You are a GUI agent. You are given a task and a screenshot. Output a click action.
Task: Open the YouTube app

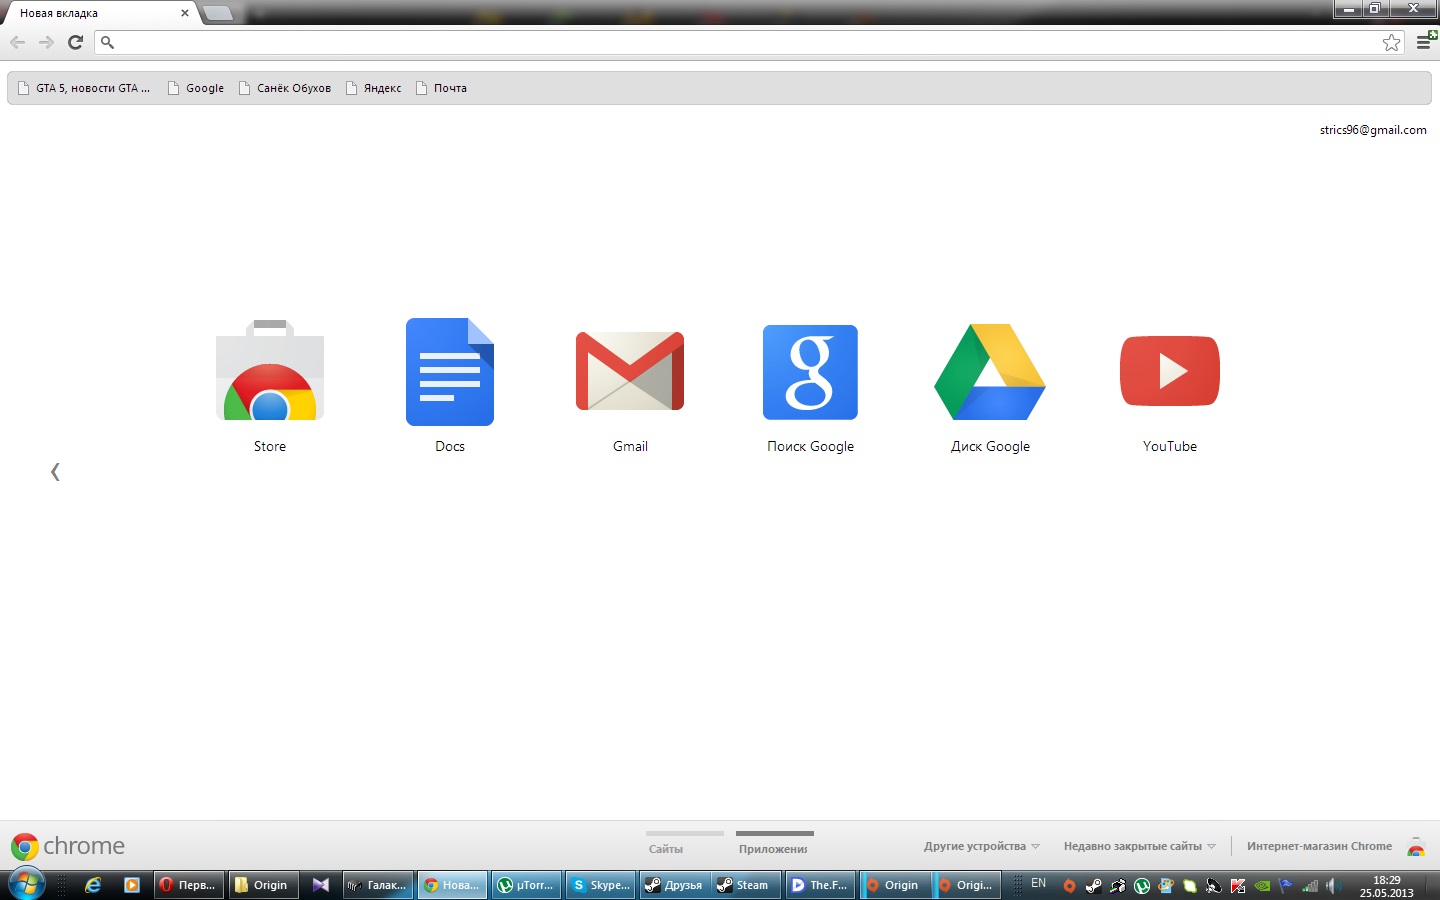[x=1170, y=385]
